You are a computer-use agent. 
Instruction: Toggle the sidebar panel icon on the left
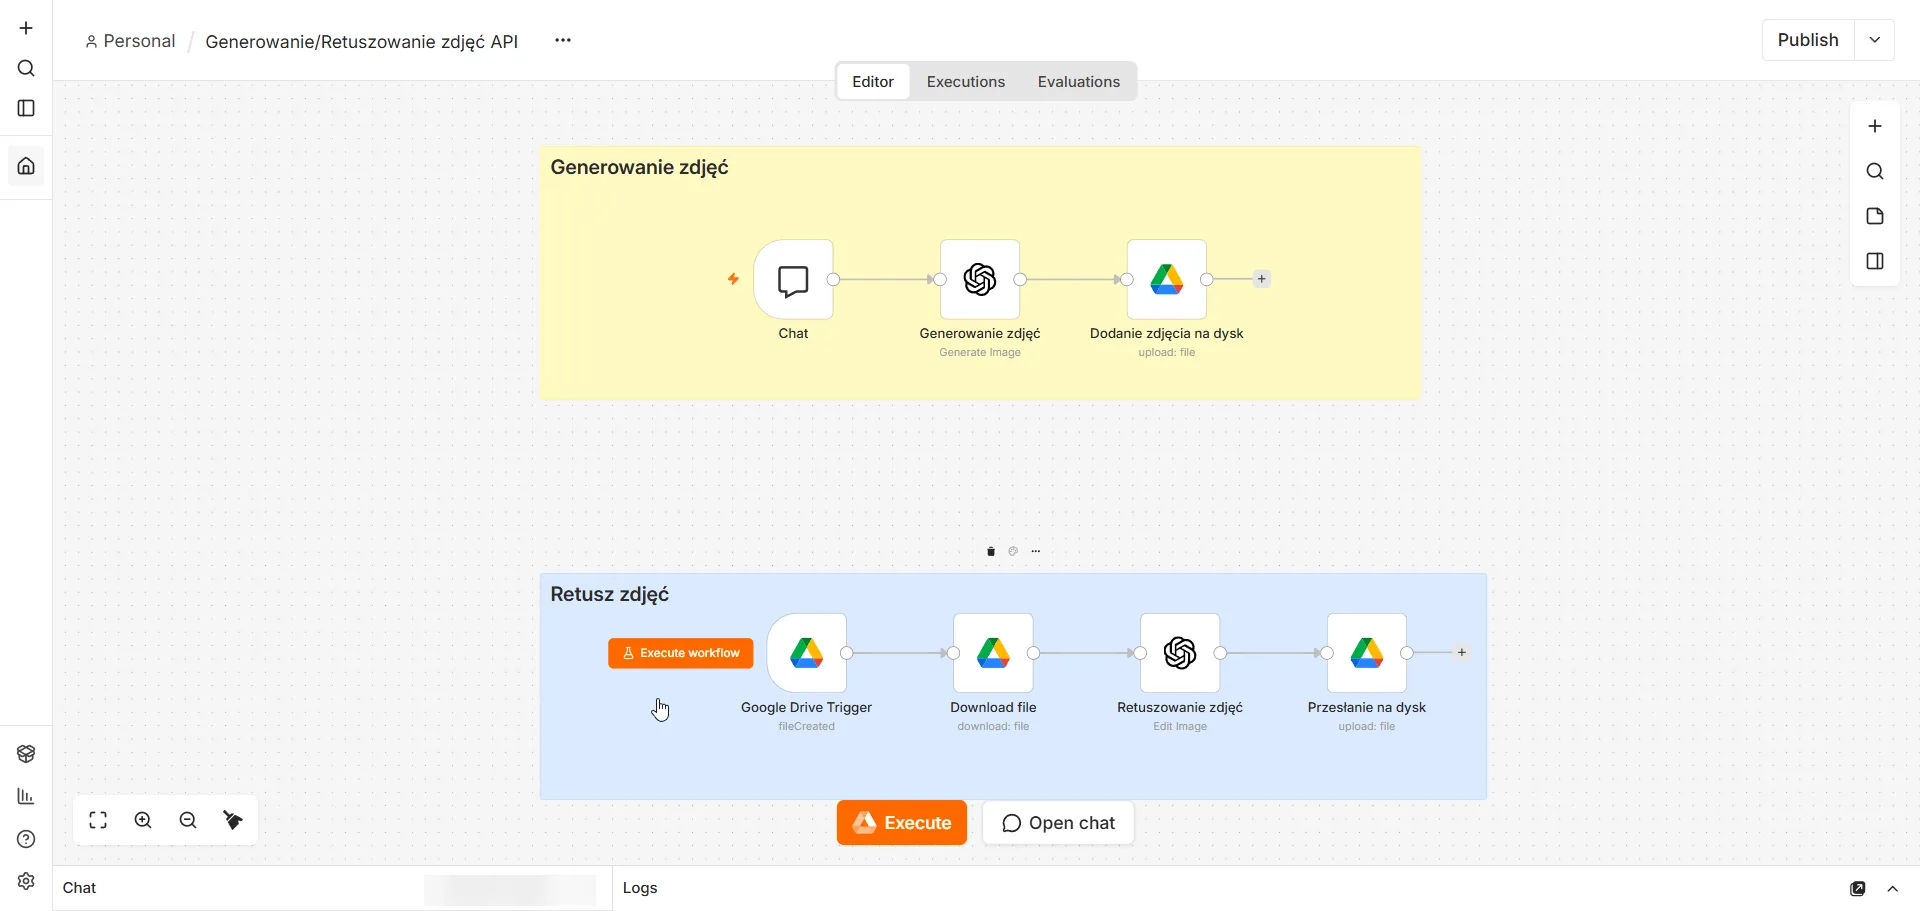(x=26, y=108)
